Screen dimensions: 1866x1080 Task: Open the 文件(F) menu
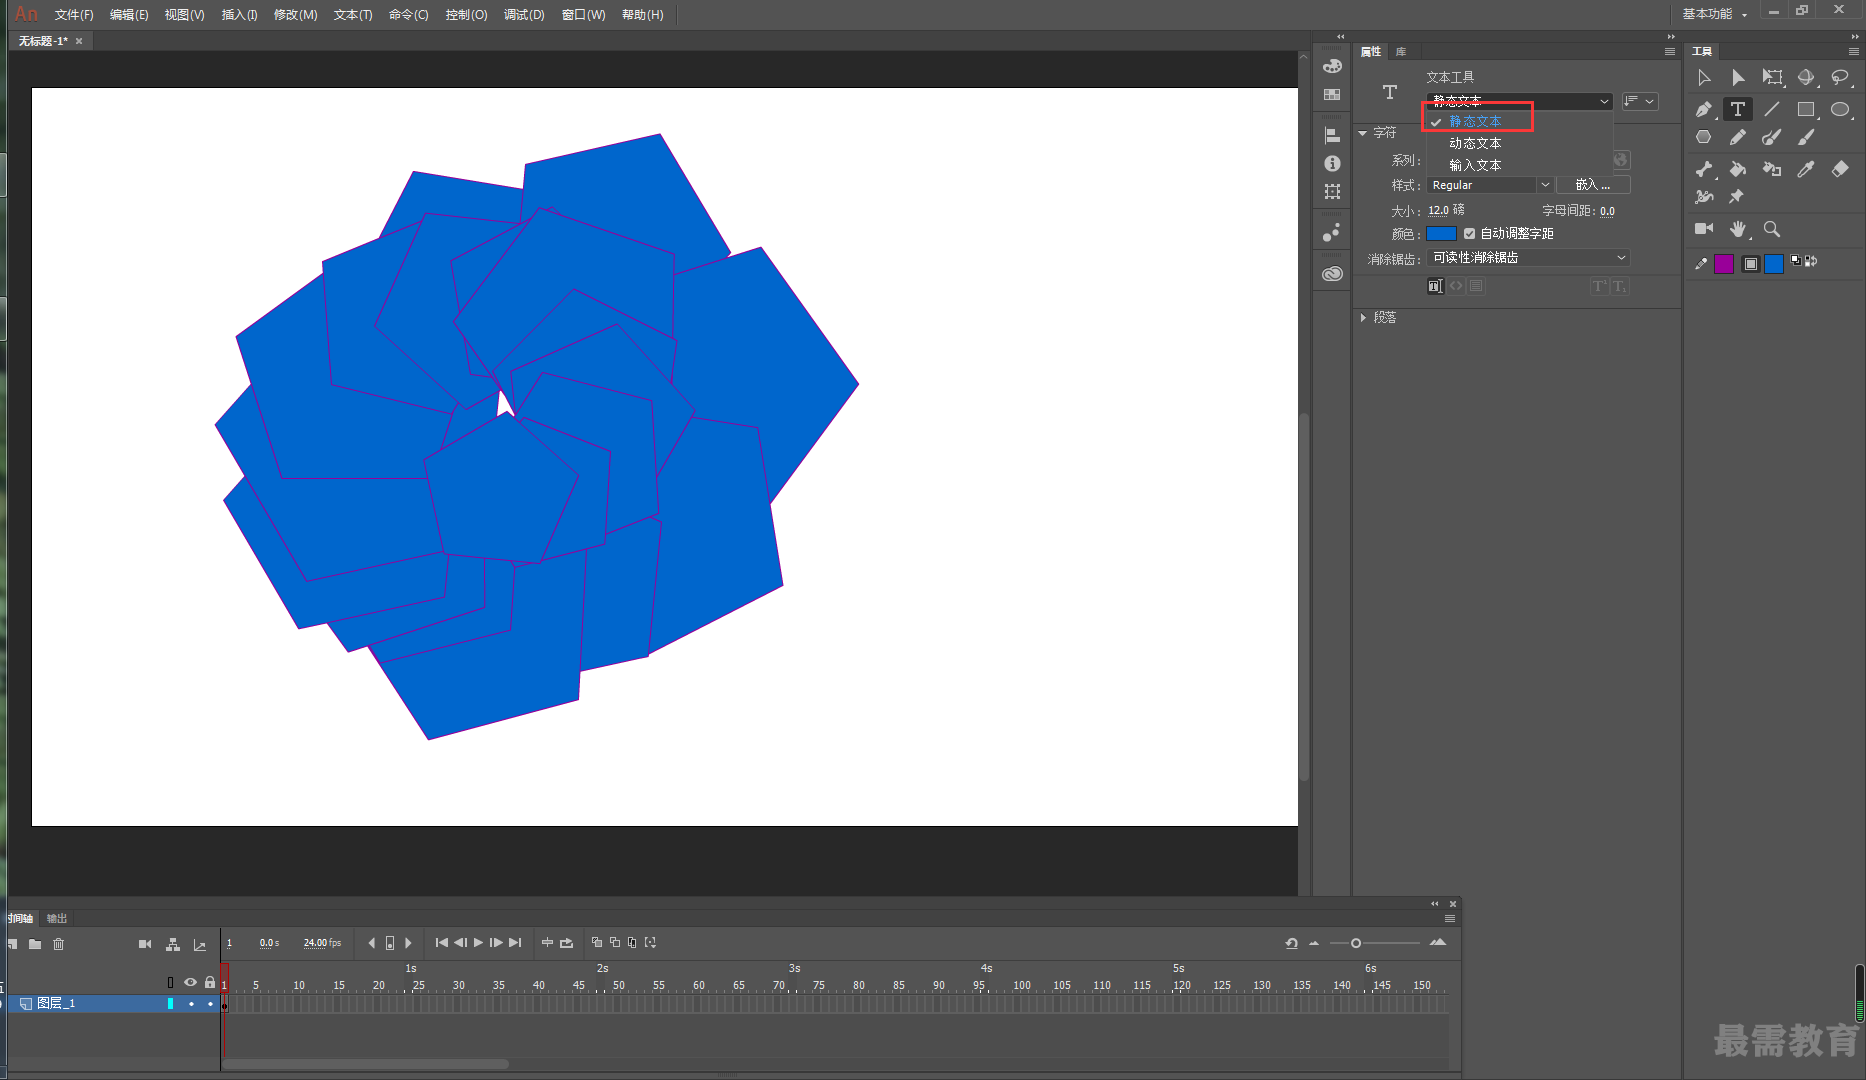[74, 15]
